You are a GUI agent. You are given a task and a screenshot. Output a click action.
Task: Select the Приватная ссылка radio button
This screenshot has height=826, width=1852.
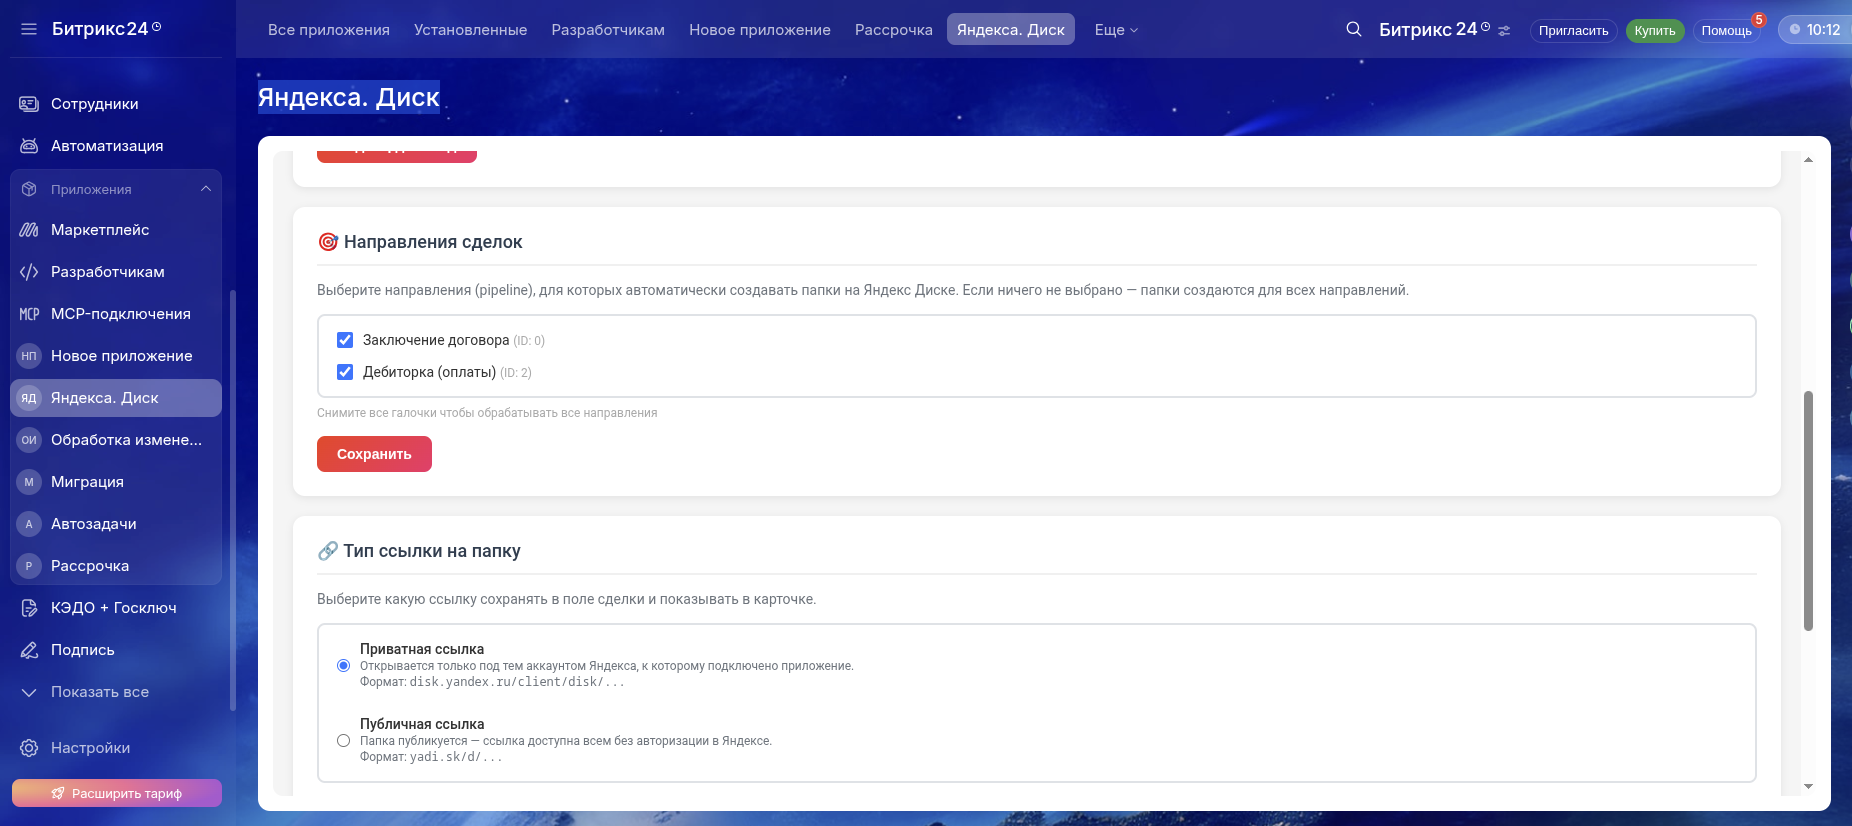(x=344, y=665)
